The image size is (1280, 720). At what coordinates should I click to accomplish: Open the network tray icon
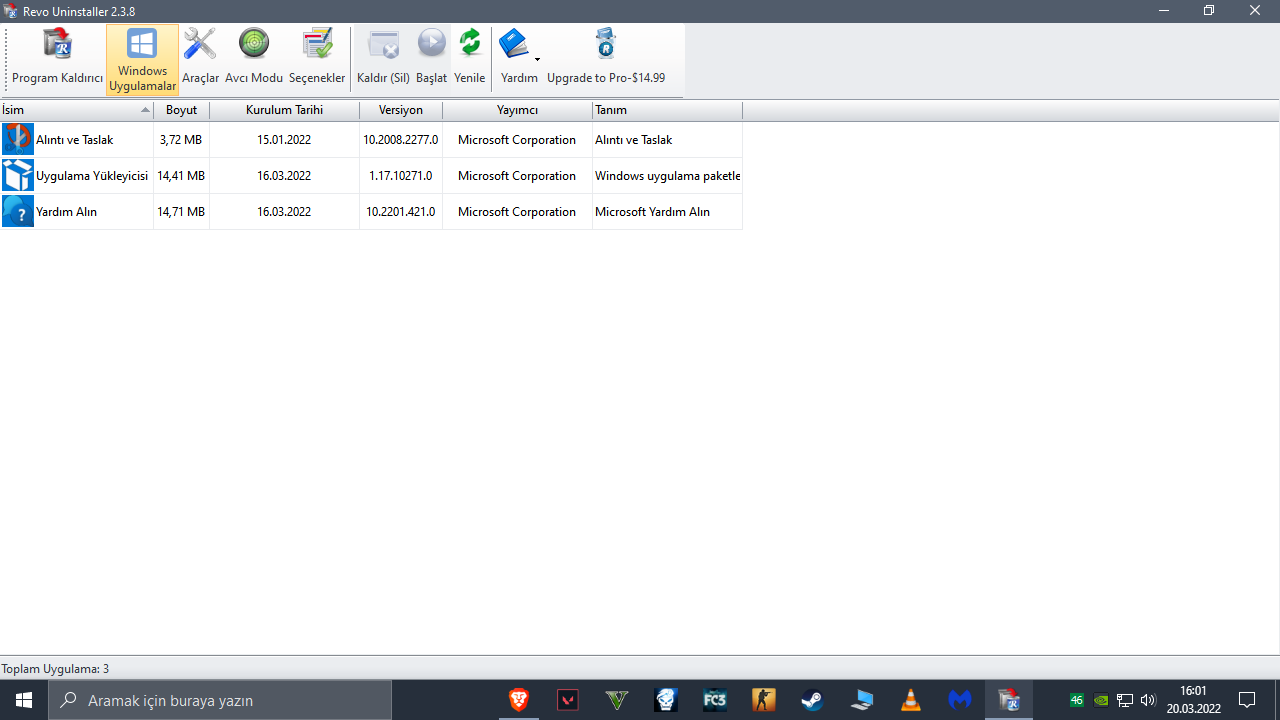(x=1125, y=700)
